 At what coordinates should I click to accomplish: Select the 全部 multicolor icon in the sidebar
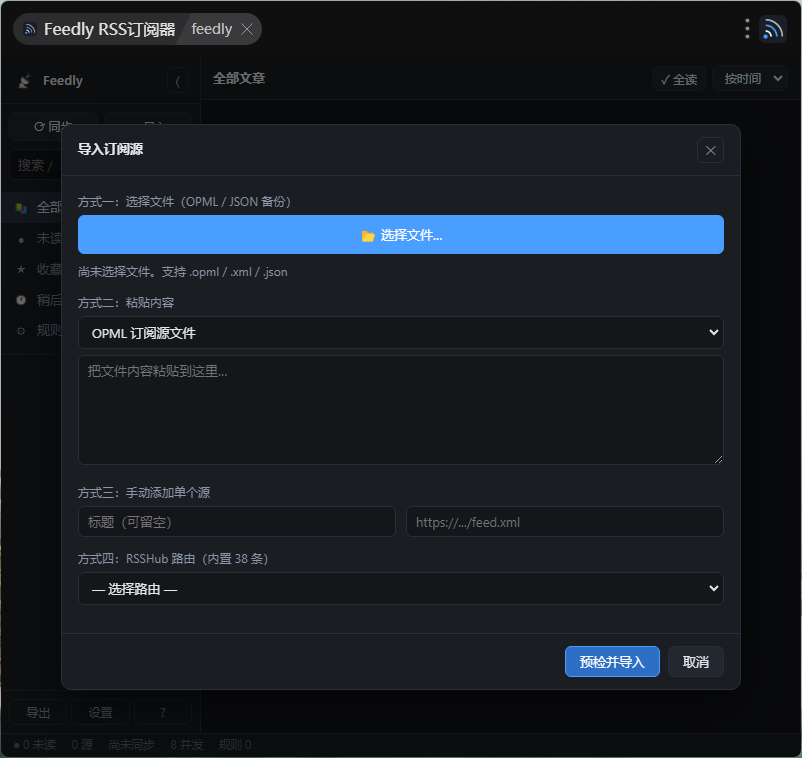(x=21, y=208)
